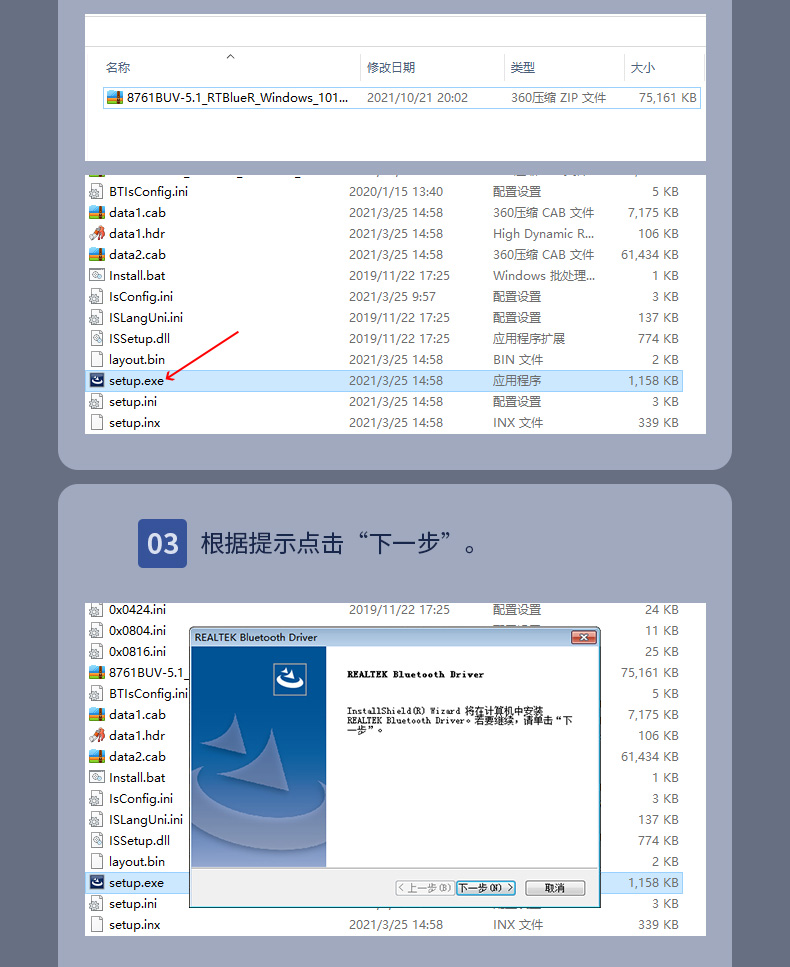The height and width of the screenshot is (967, 790).
Task: Click the 24 KB size cell
Action: [x=662, y=610]
